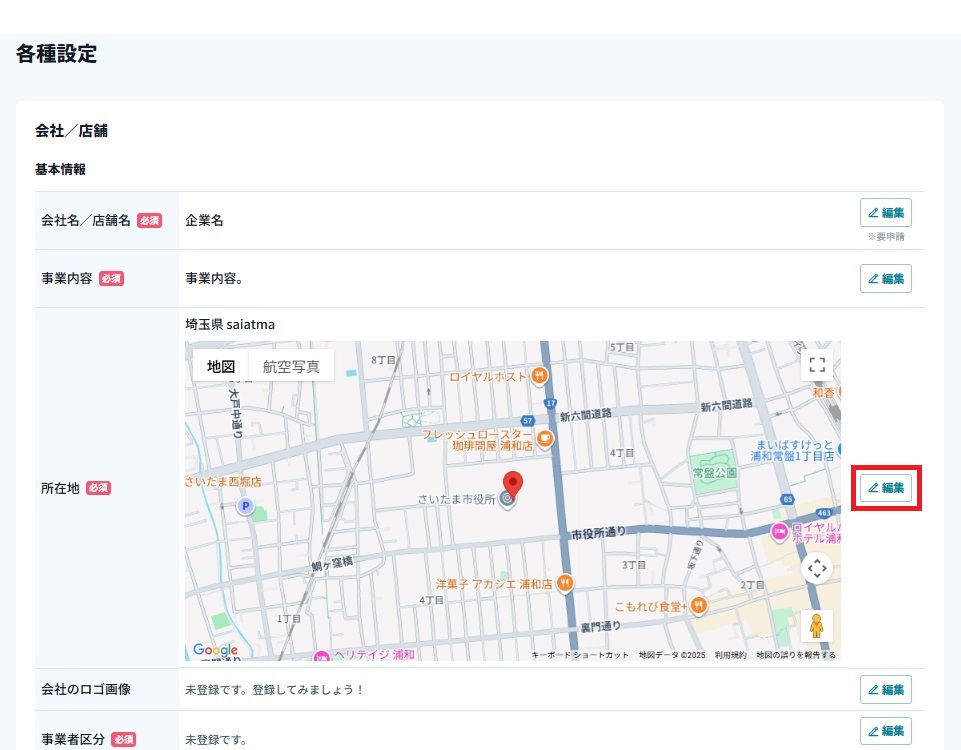Viewport: 961px width, 750px height.
Task: Click route 463 road shield
Action: [x=824, y=513]
